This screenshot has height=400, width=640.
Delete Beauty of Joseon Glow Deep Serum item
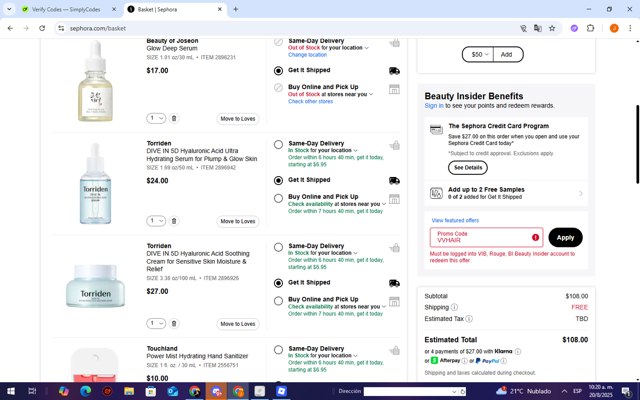pos(174,118)
